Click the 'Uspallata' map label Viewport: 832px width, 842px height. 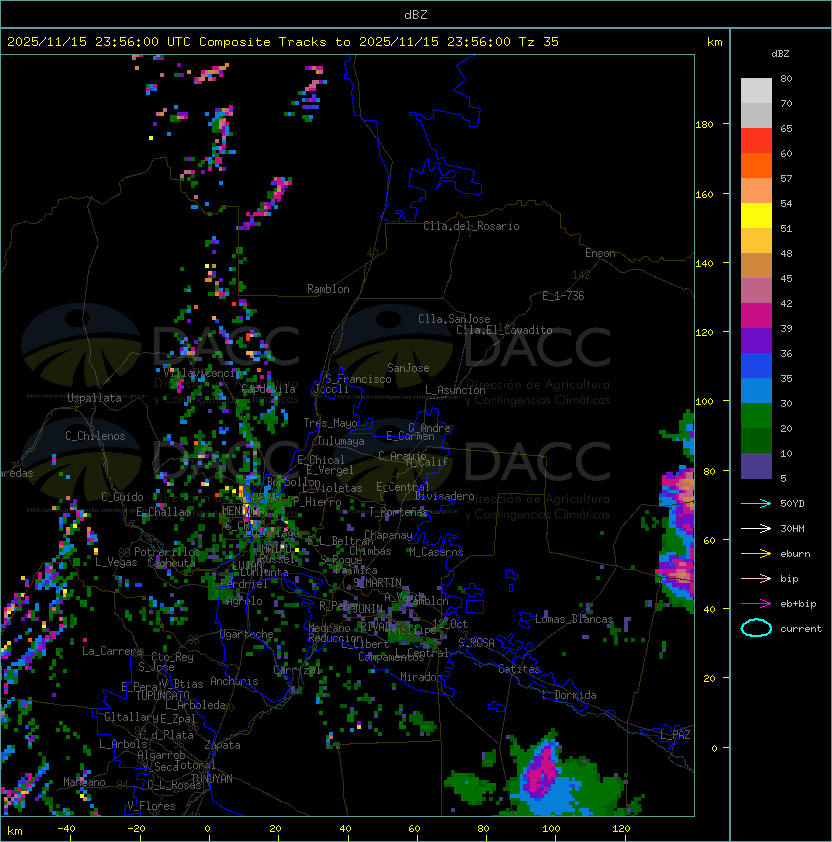pos(94,398)
